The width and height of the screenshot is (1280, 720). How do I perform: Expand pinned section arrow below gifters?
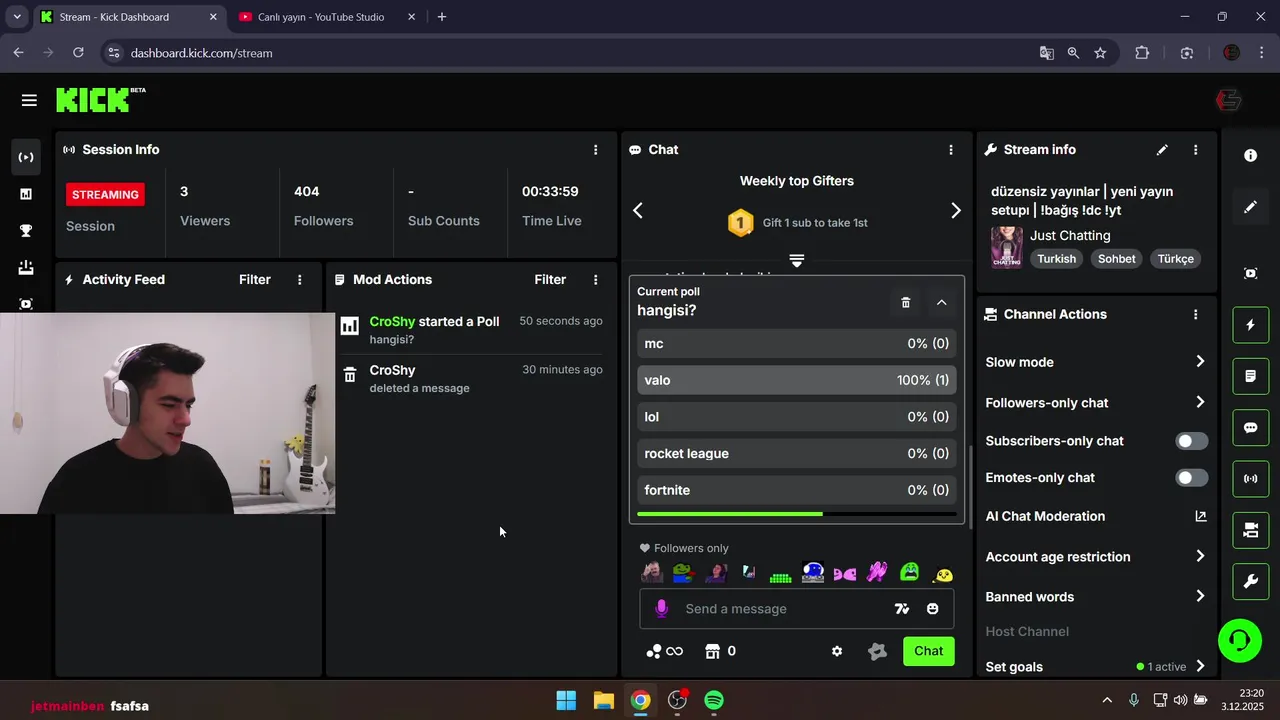[x=797, y=261]
